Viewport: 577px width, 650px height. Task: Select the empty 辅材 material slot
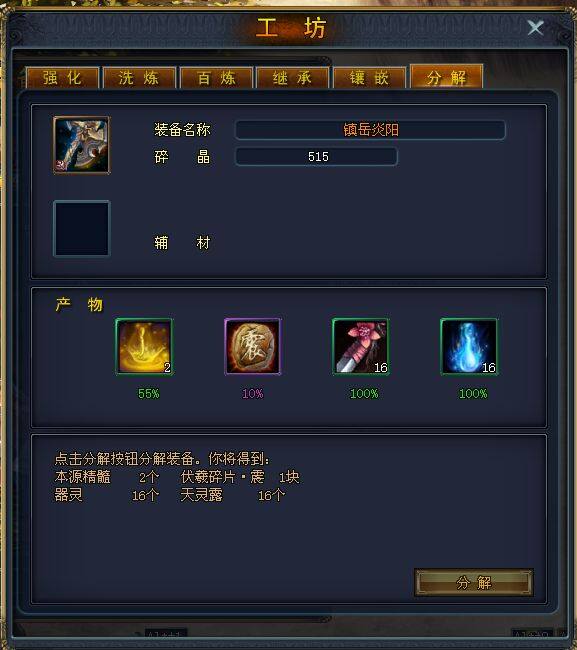[82, 229]
